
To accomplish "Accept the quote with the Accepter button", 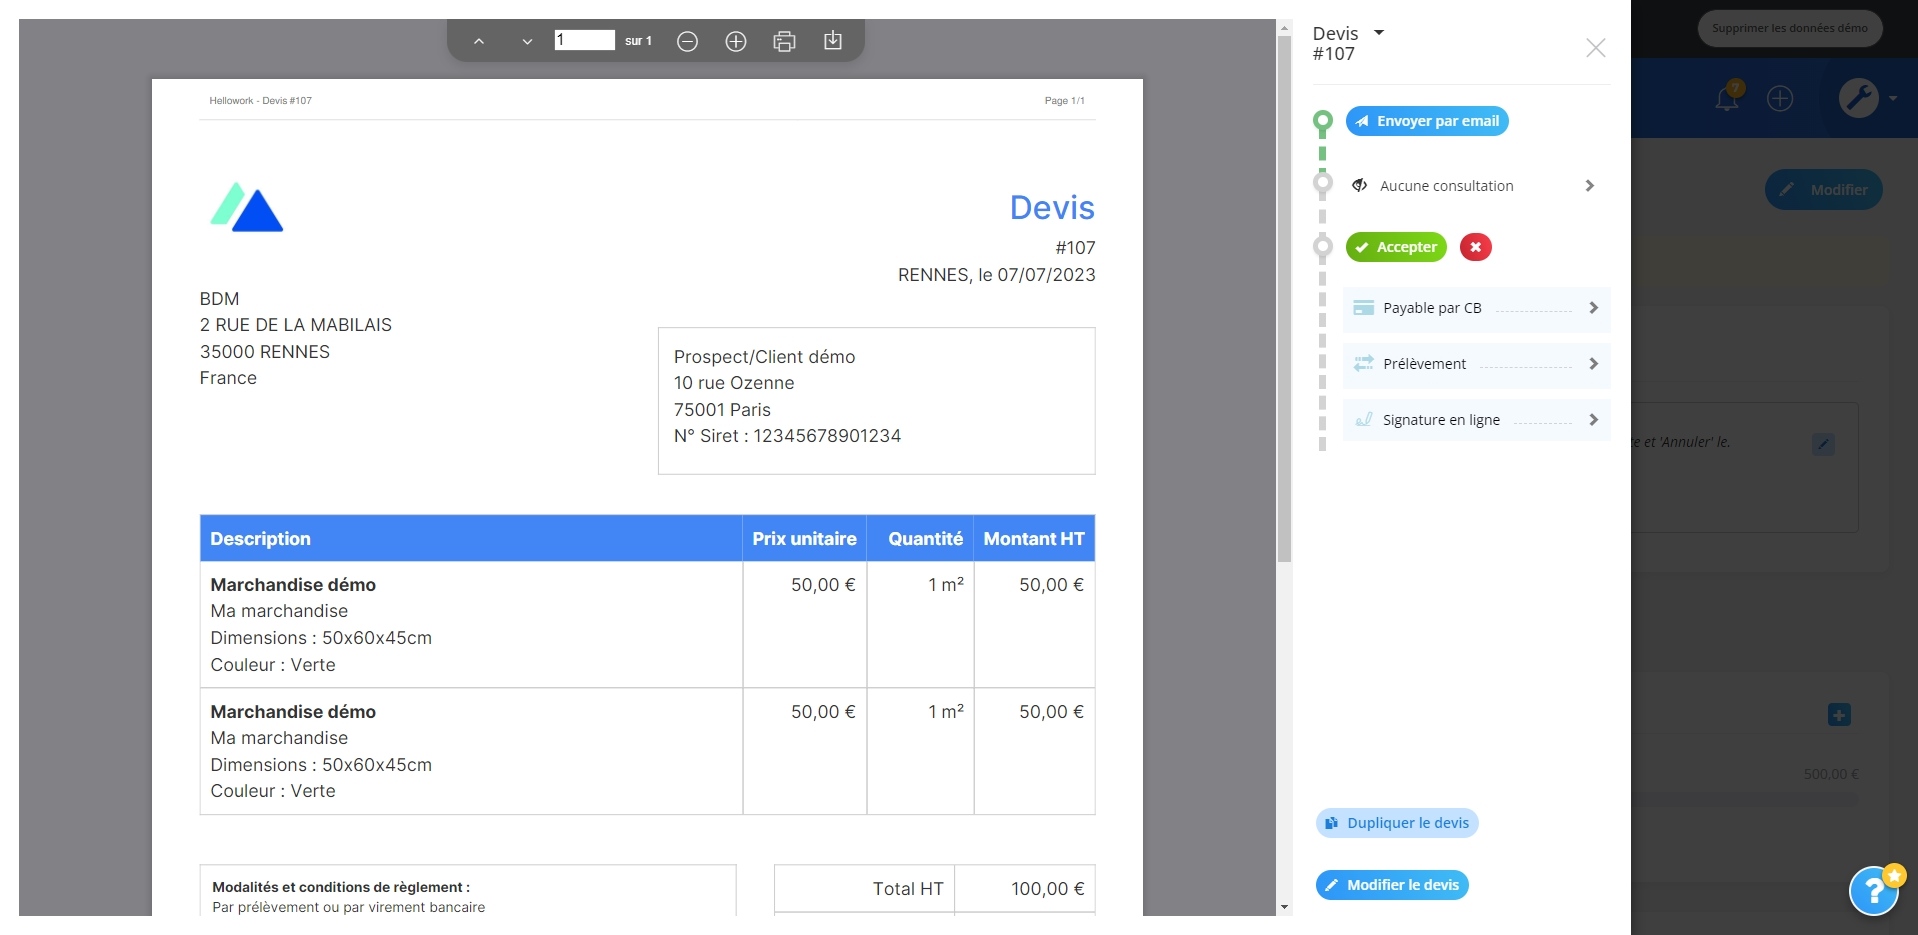I will 1396,247.
